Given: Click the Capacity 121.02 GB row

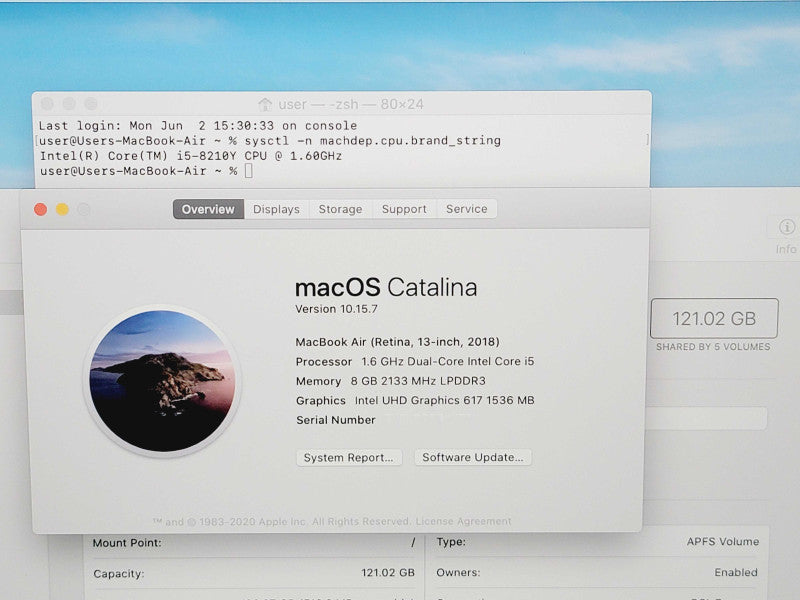Looking at the screenshot, I should (254, 573).
